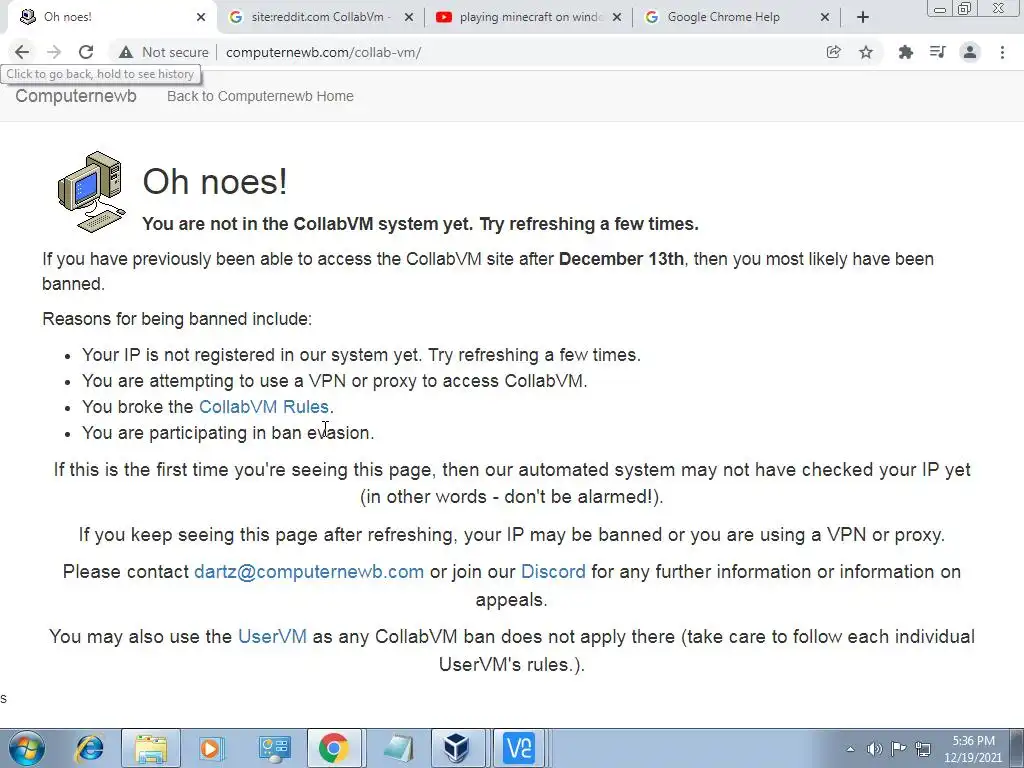Viewport: 1024px width, 768px height.
Task: Share this page icon
Action: click(833, 52)
